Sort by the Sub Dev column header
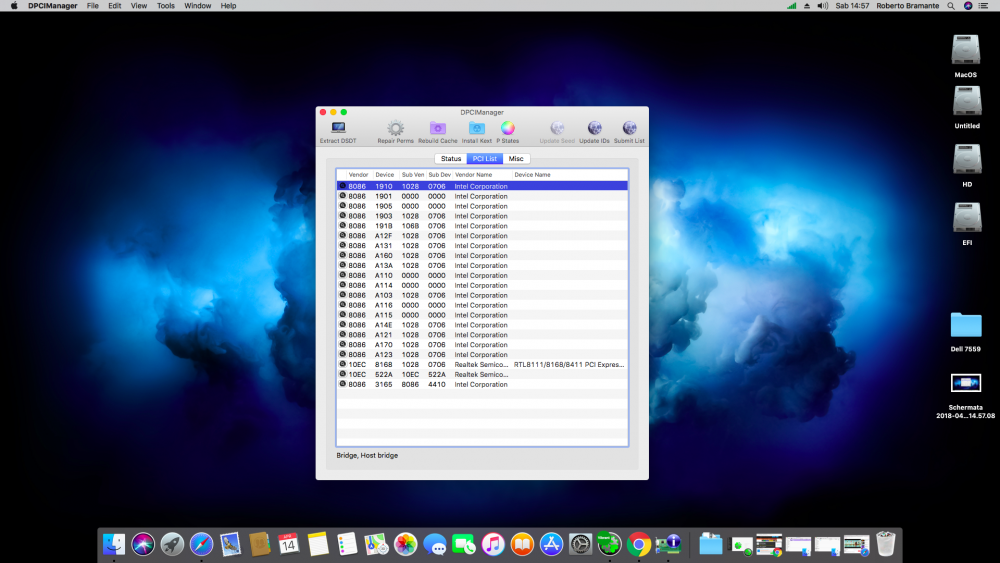This screenshot has width=1000, height=563. coord(439,175)
